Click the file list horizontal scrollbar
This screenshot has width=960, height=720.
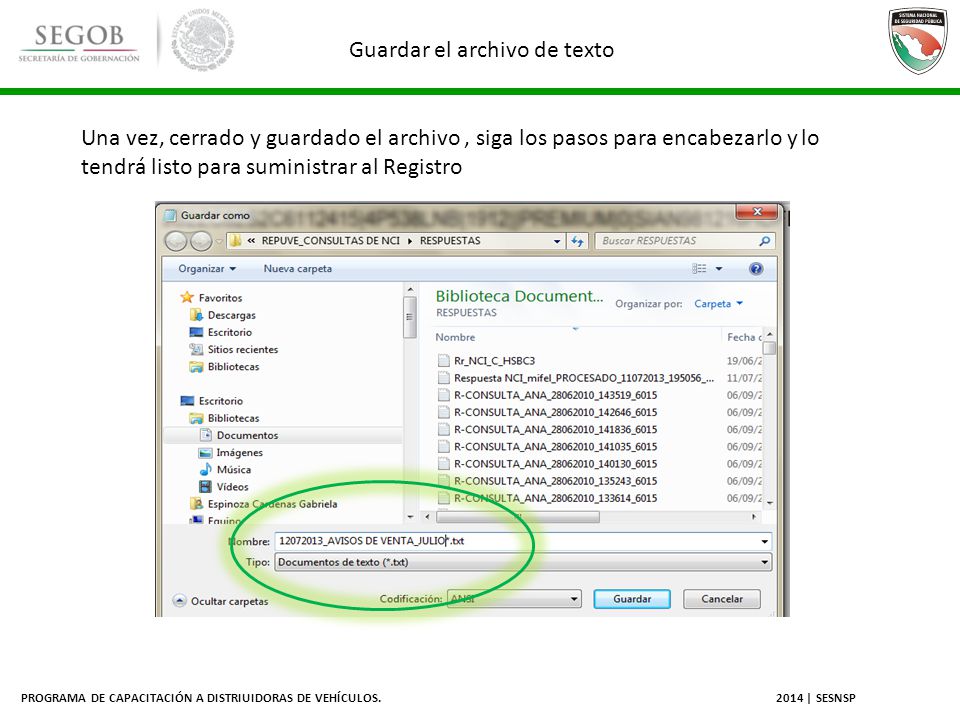pos(518,517)
